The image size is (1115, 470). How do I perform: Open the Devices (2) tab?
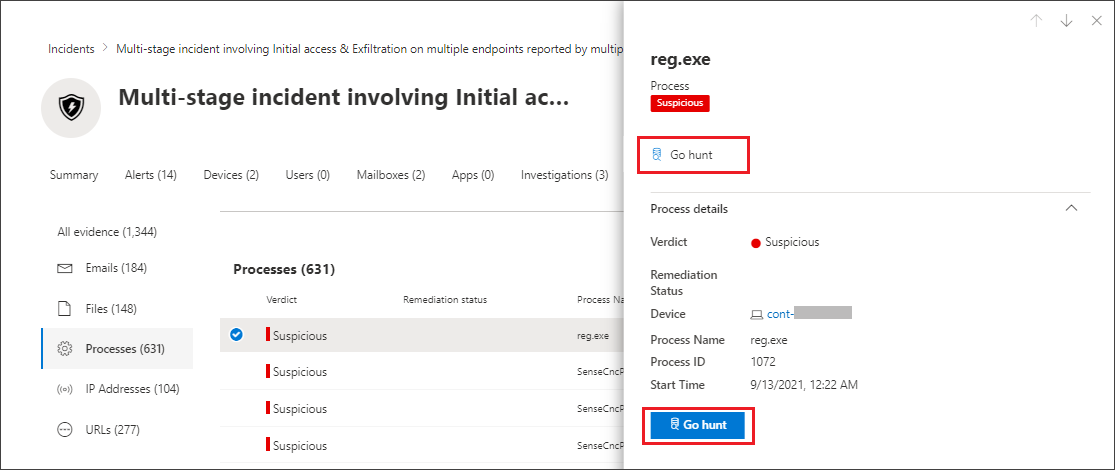pos(231,175)
